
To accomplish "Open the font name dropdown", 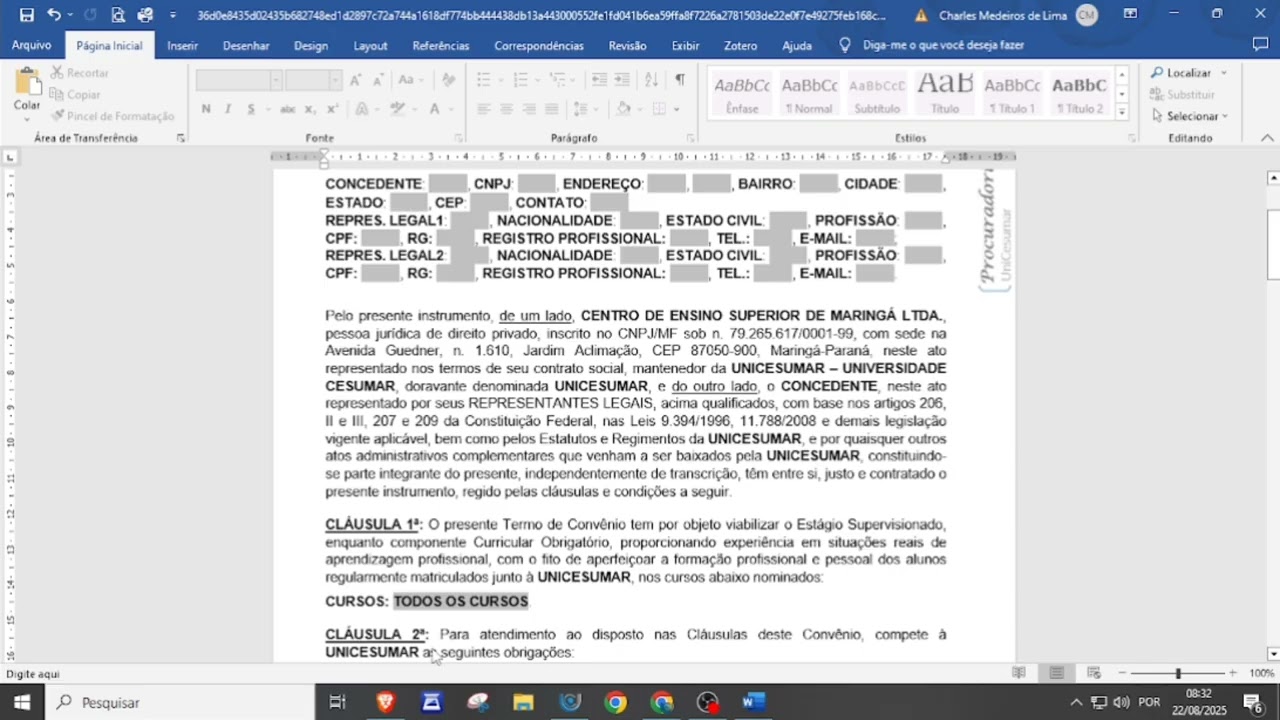I will point(276,81).
